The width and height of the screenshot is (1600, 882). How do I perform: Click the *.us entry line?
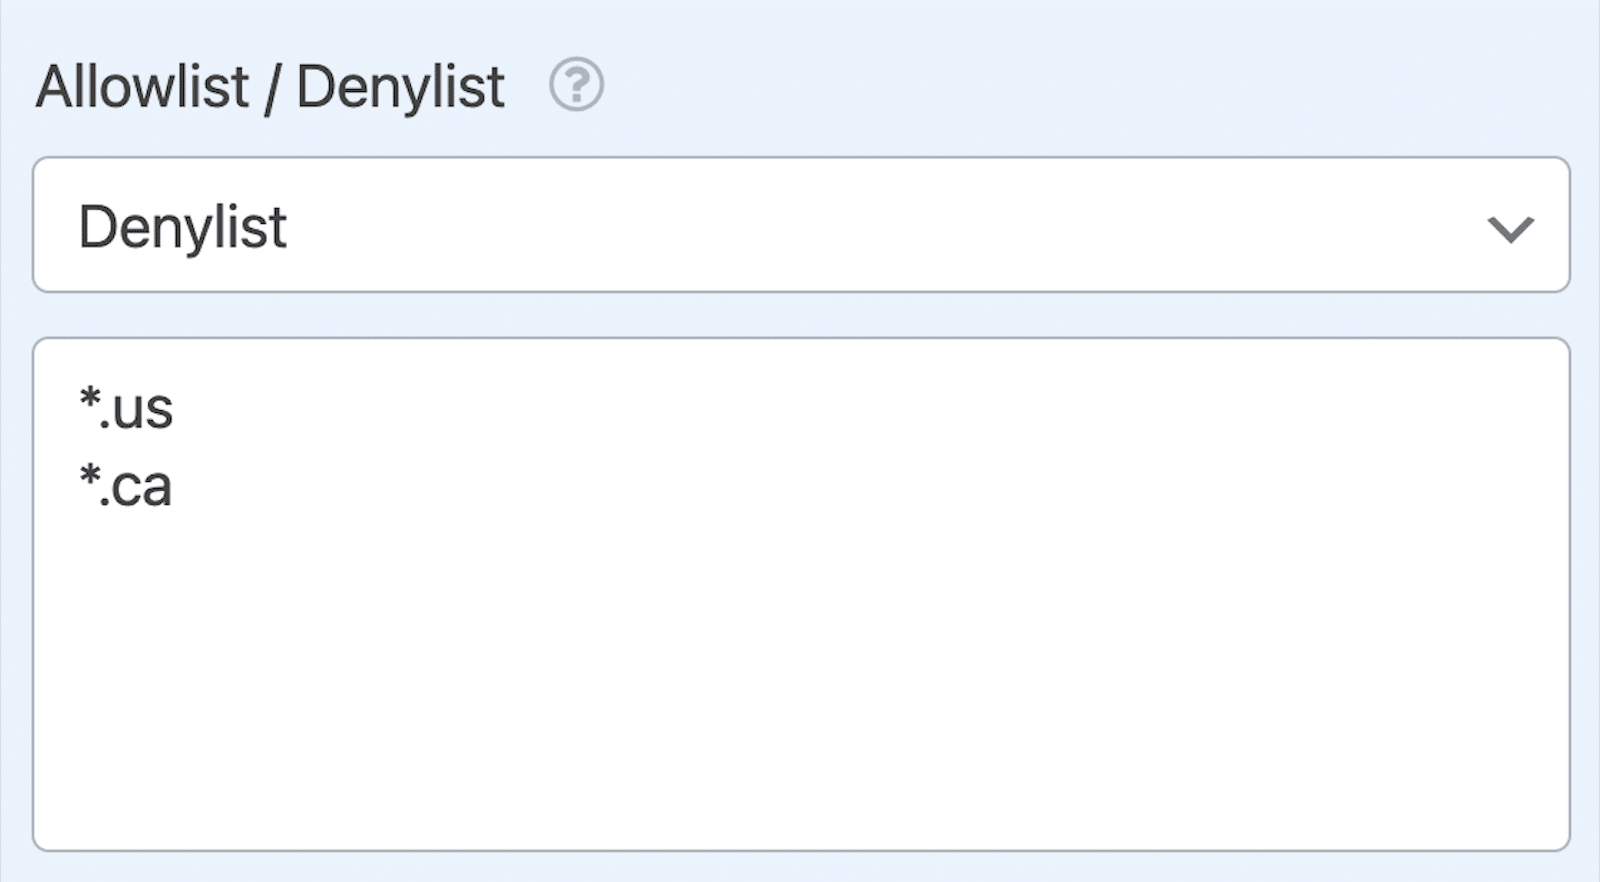pos(127,409)
